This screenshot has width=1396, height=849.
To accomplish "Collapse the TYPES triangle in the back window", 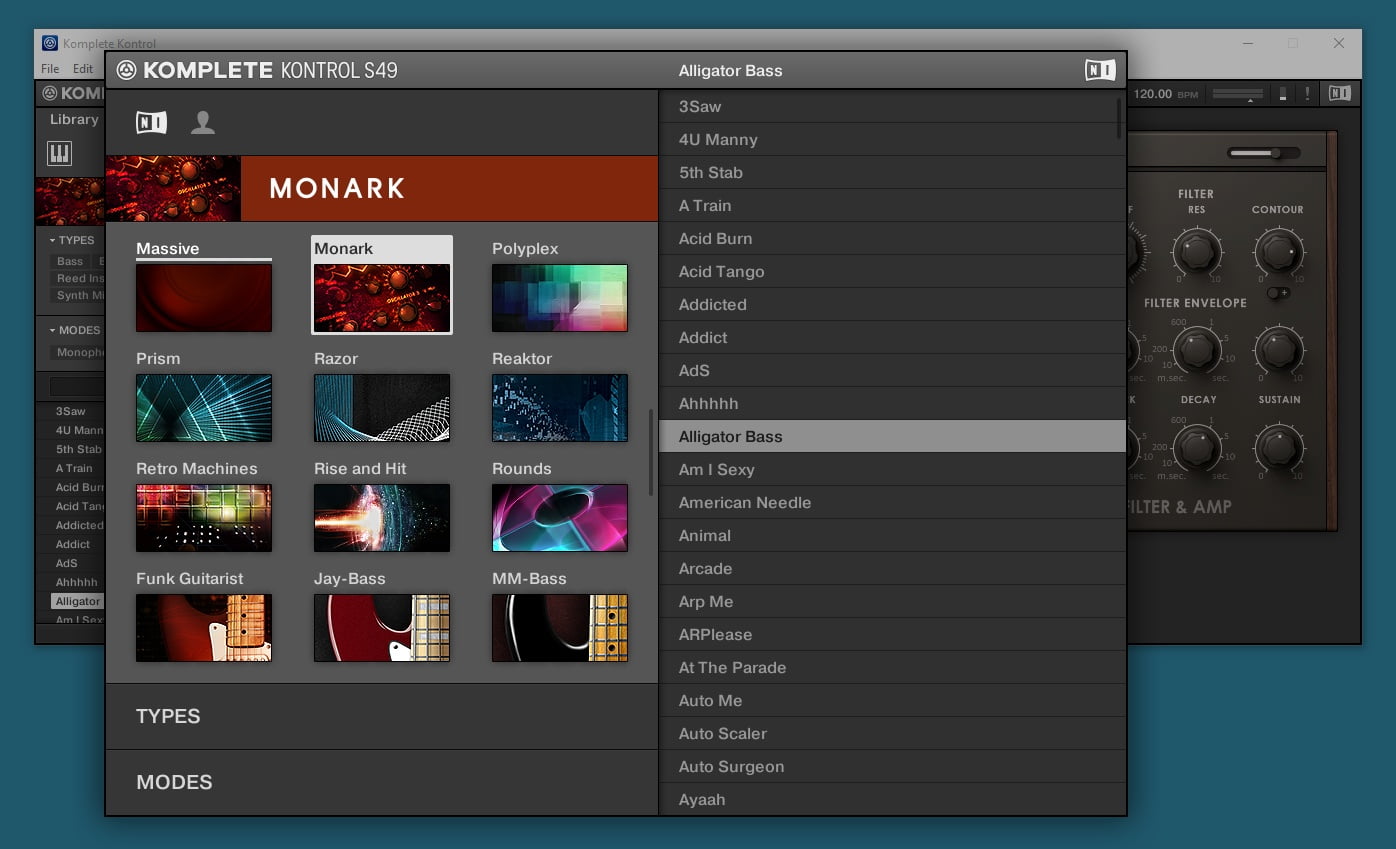I will 52,241.
